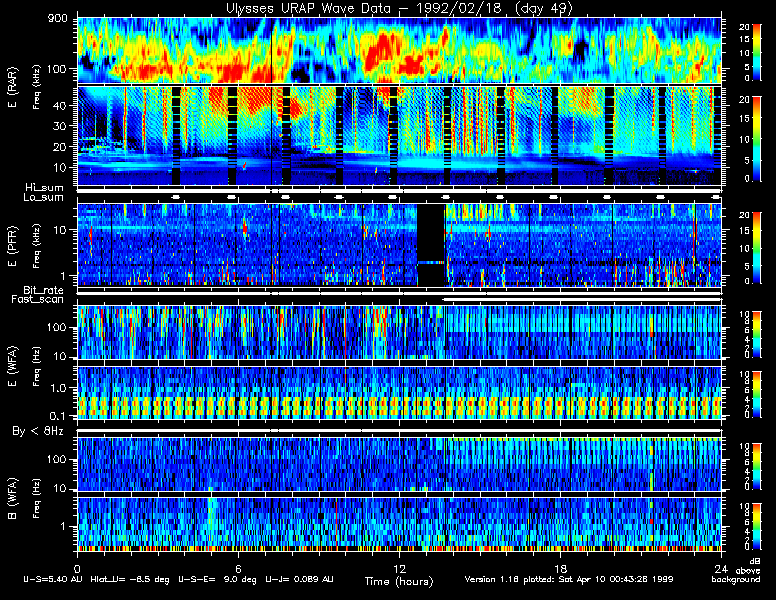Select the Bit_rate row label

[x=43, y=289]
